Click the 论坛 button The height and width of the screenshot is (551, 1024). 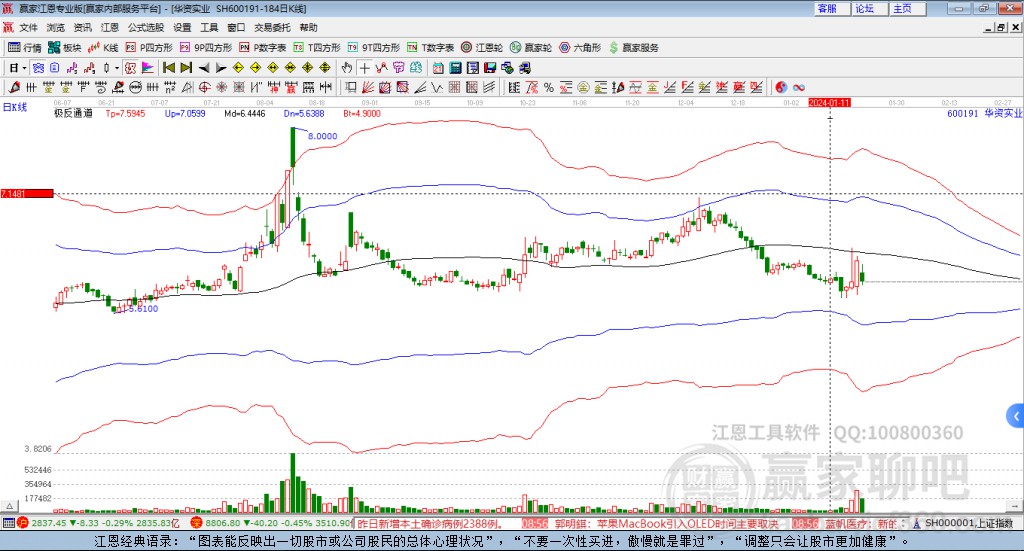pyautogui.click(x=870, y=8)
